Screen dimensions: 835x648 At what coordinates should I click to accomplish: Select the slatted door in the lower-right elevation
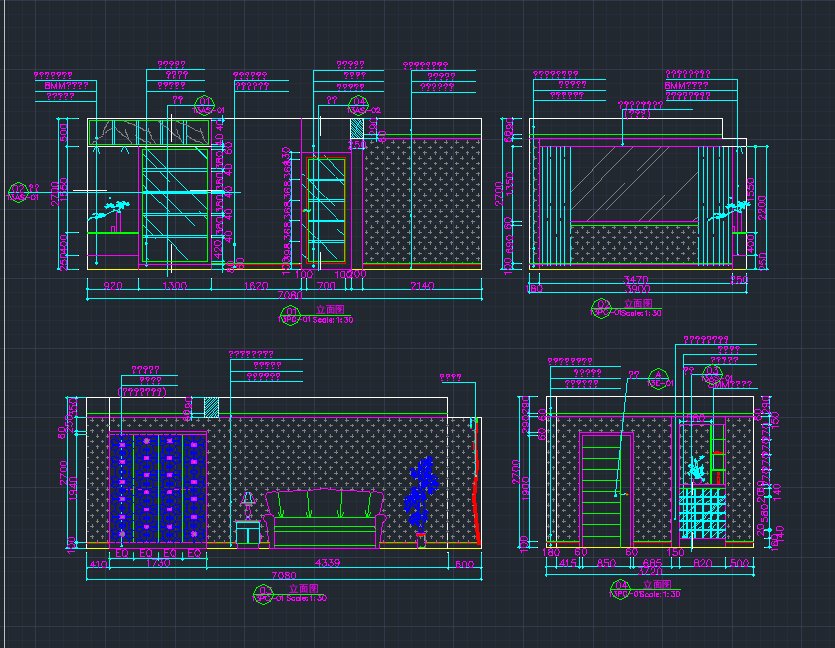point(607,487)
